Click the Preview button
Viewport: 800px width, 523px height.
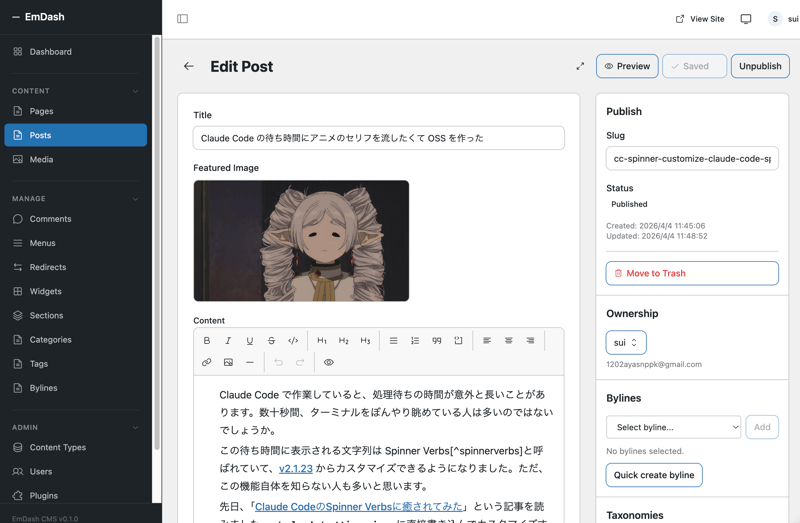point(627,66)
